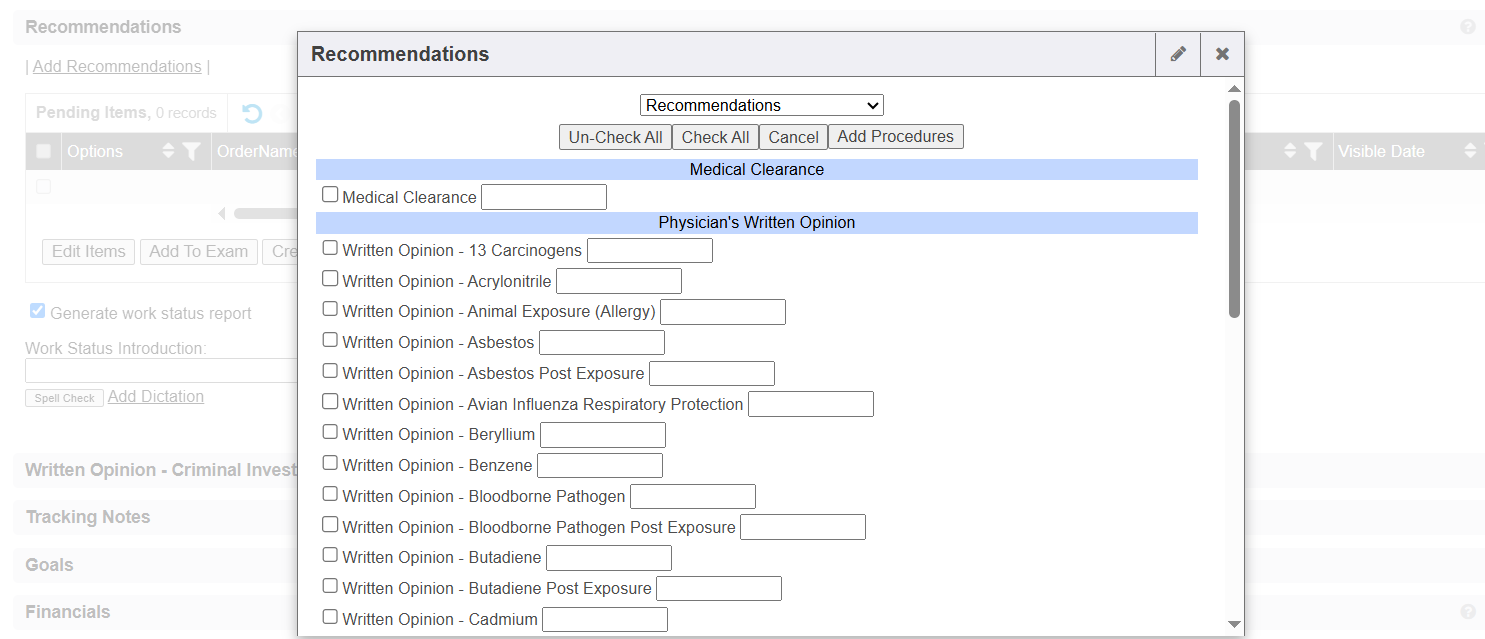Enable Written Opinion - Asbestos checkbox
This screenshot has width=1485, height=639.
coord(330,340)
